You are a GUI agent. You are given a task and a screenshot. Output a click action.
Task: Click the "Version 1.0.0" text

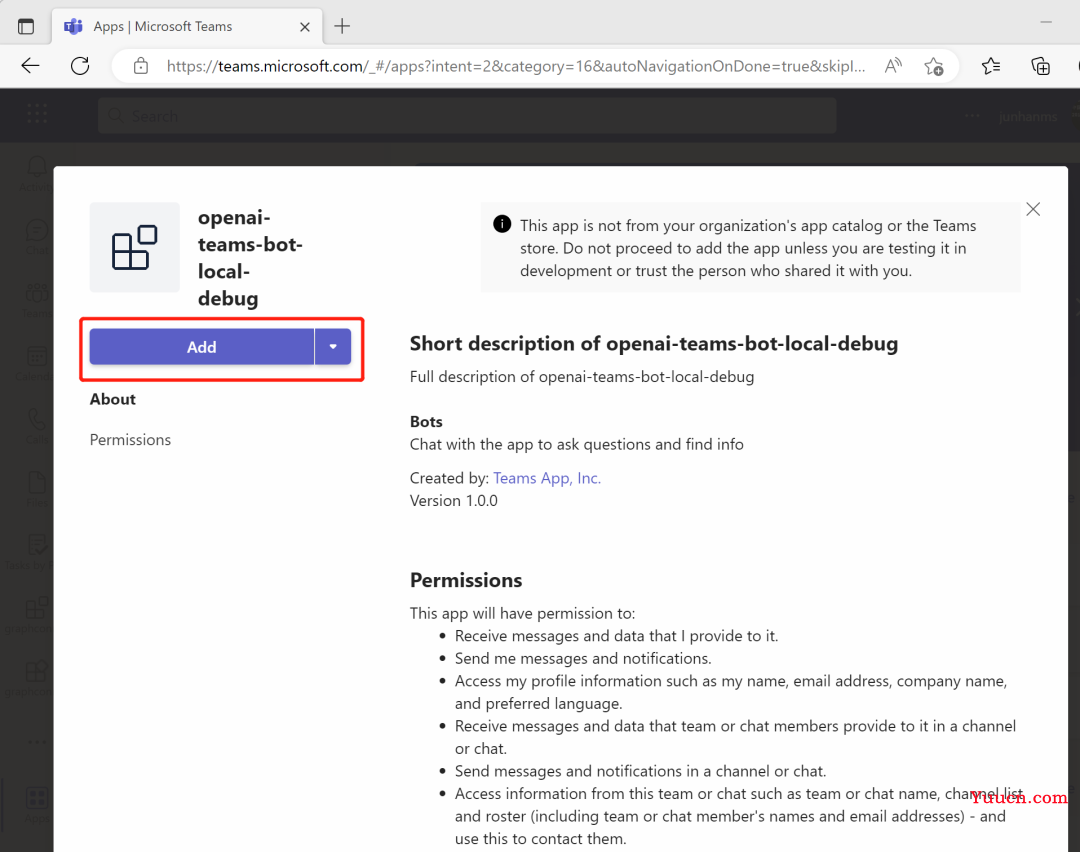click(x=453, y=501)
